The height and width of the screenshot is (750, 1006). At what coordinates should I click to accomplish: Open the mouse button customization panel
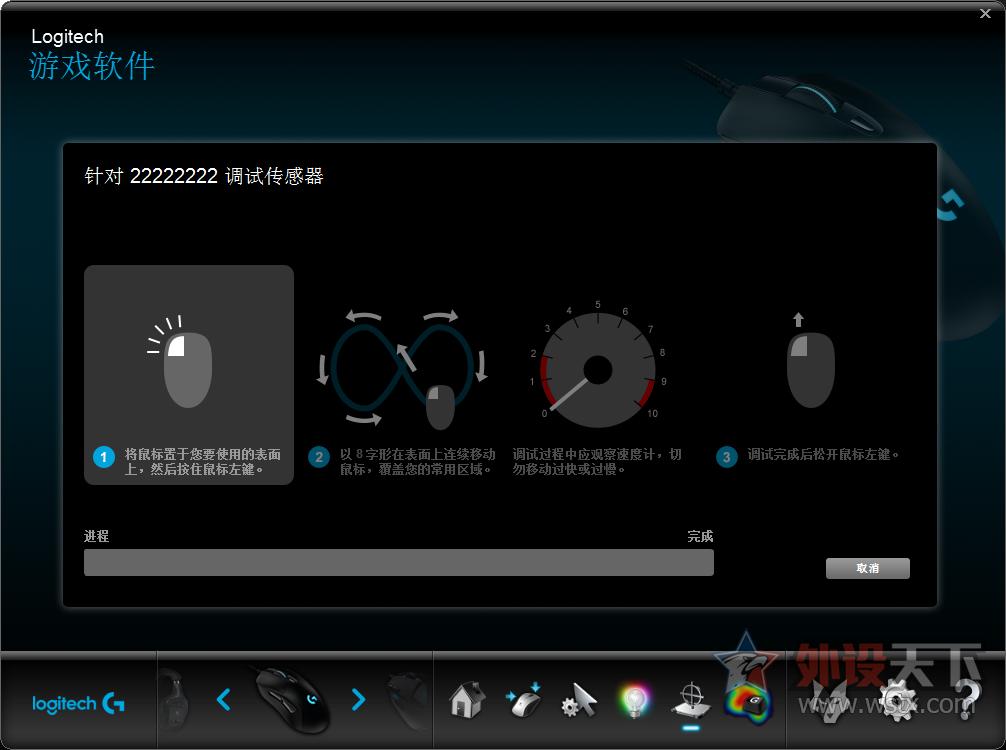(524, 700)
